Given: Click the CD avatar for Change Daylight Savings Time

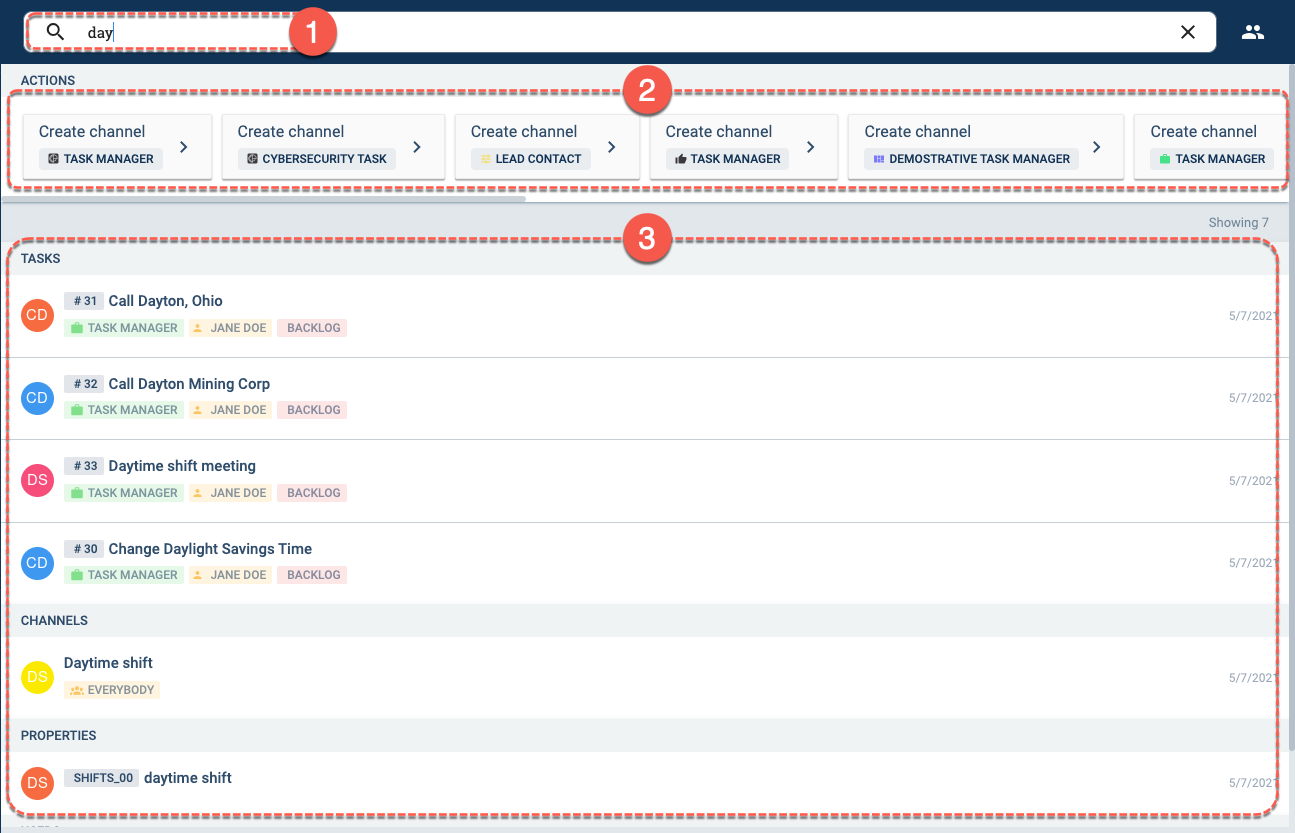Looking at the screenshot, I should tap(37, 562).
